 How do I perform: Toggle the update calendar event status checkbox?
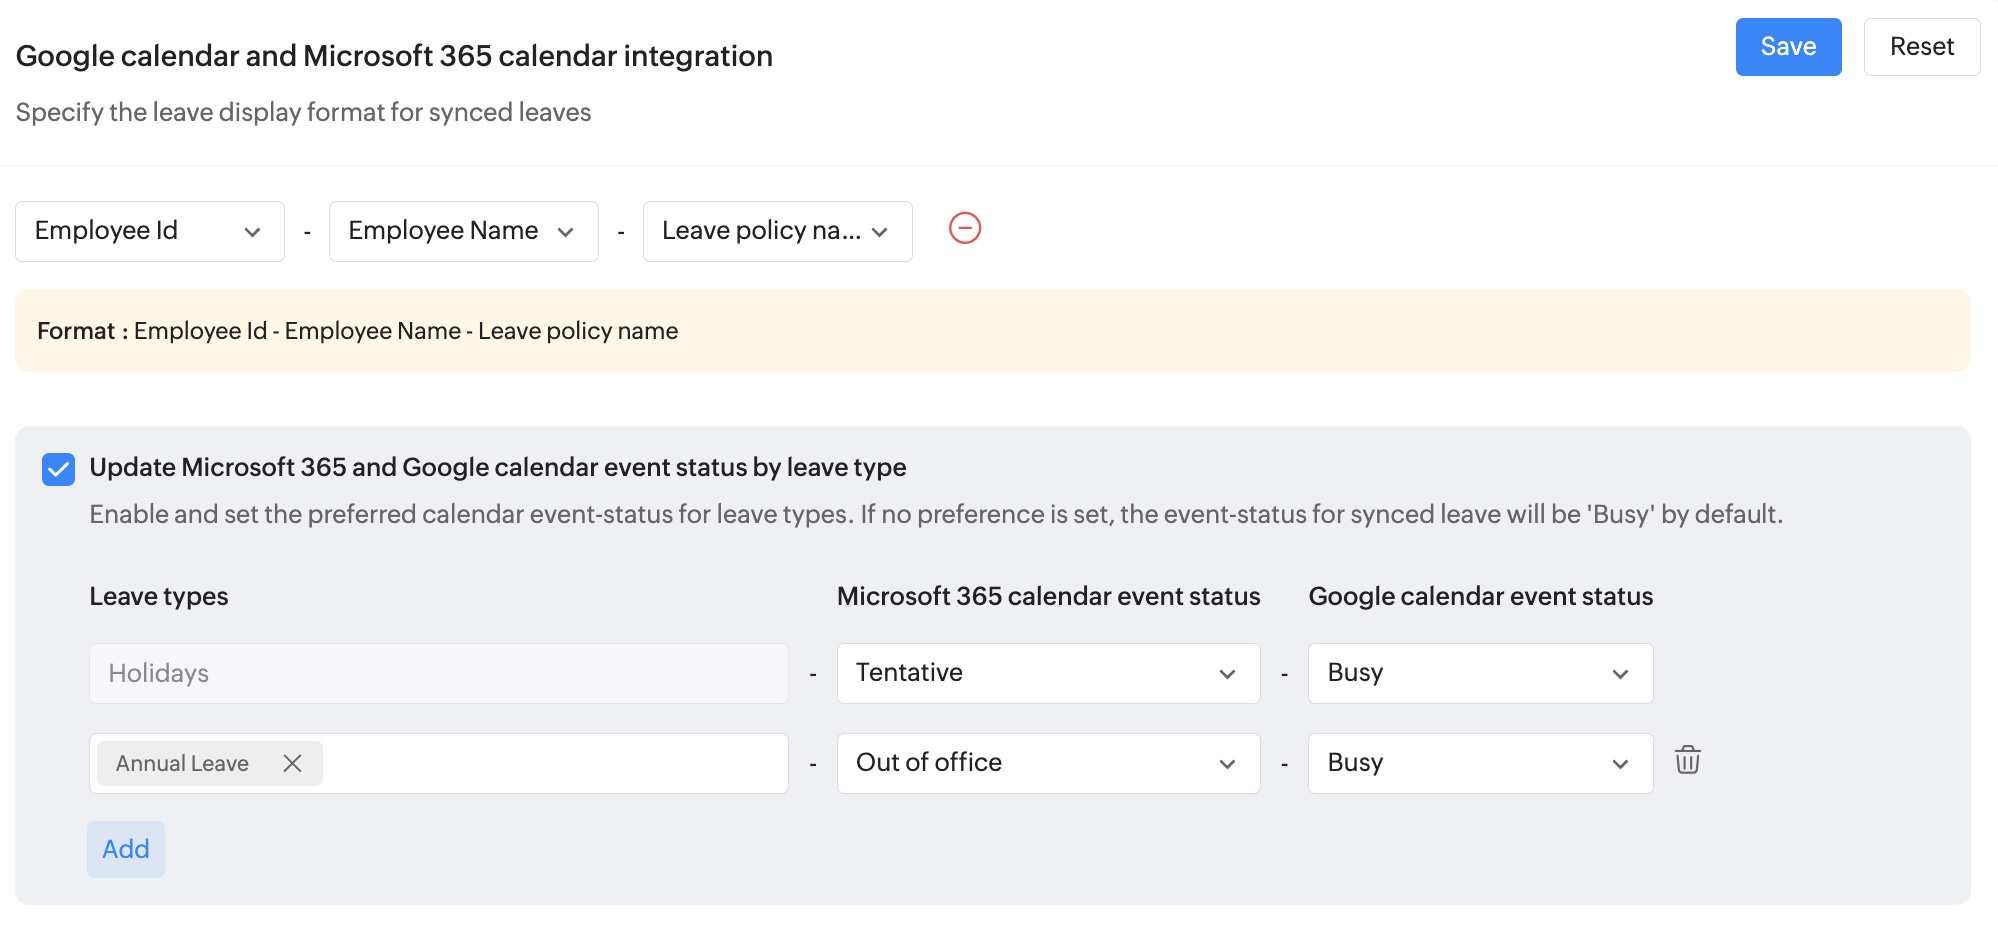tap(59, 469)
